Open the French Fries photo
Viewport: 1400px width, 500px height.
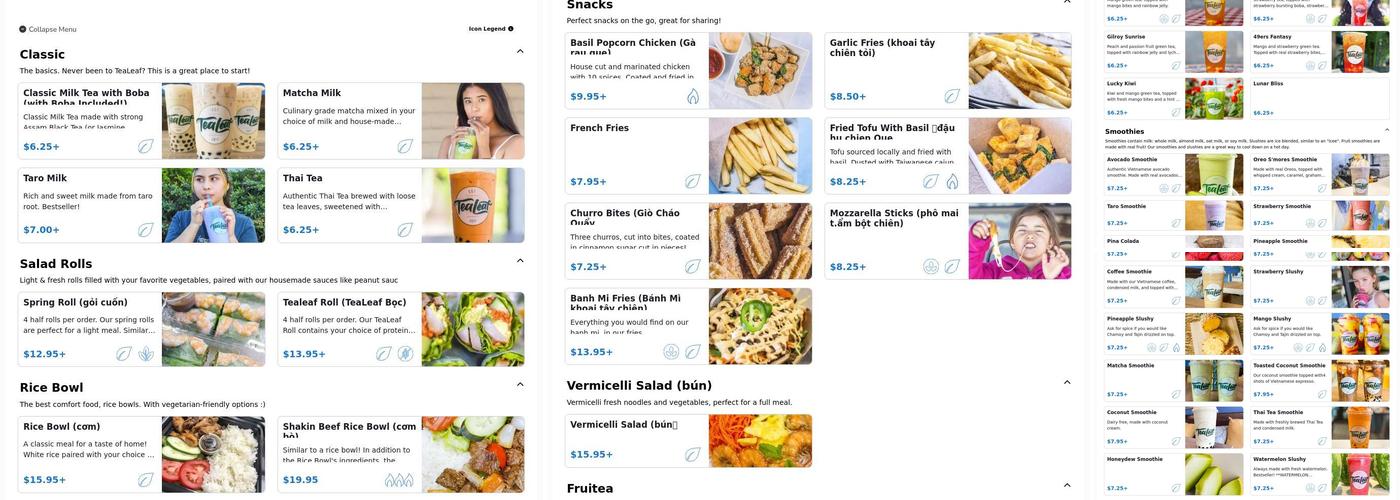(760, 156)
